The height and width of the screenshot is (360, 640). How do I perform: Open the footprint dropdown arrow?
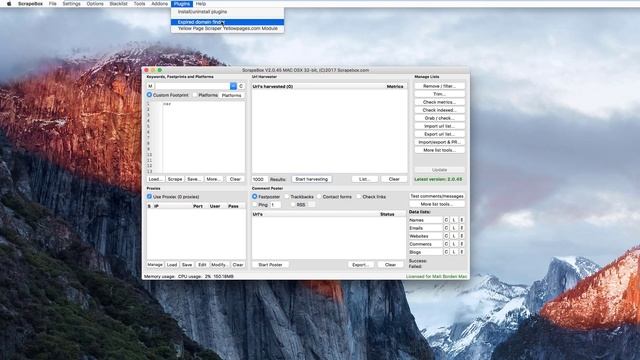(x=233, y=86)
